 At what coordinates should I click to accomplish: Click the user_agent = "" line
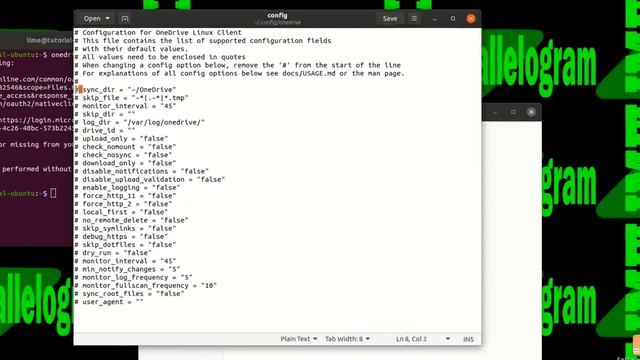click(109, 302)
